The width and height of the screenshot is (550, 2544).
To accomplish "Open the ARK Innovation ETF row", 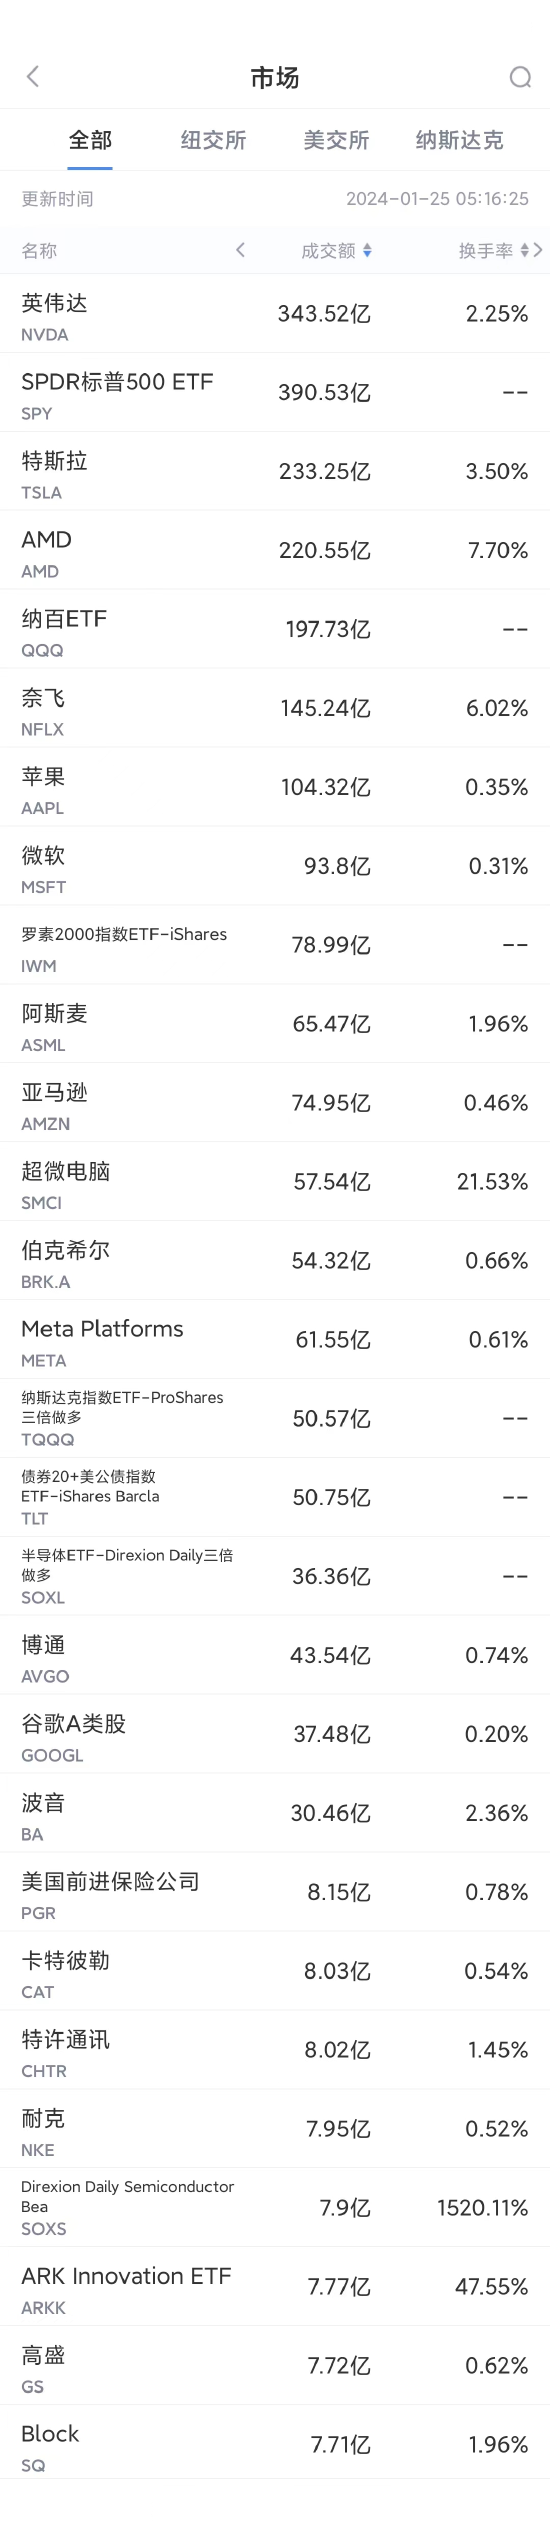I will coord(275,2289).
